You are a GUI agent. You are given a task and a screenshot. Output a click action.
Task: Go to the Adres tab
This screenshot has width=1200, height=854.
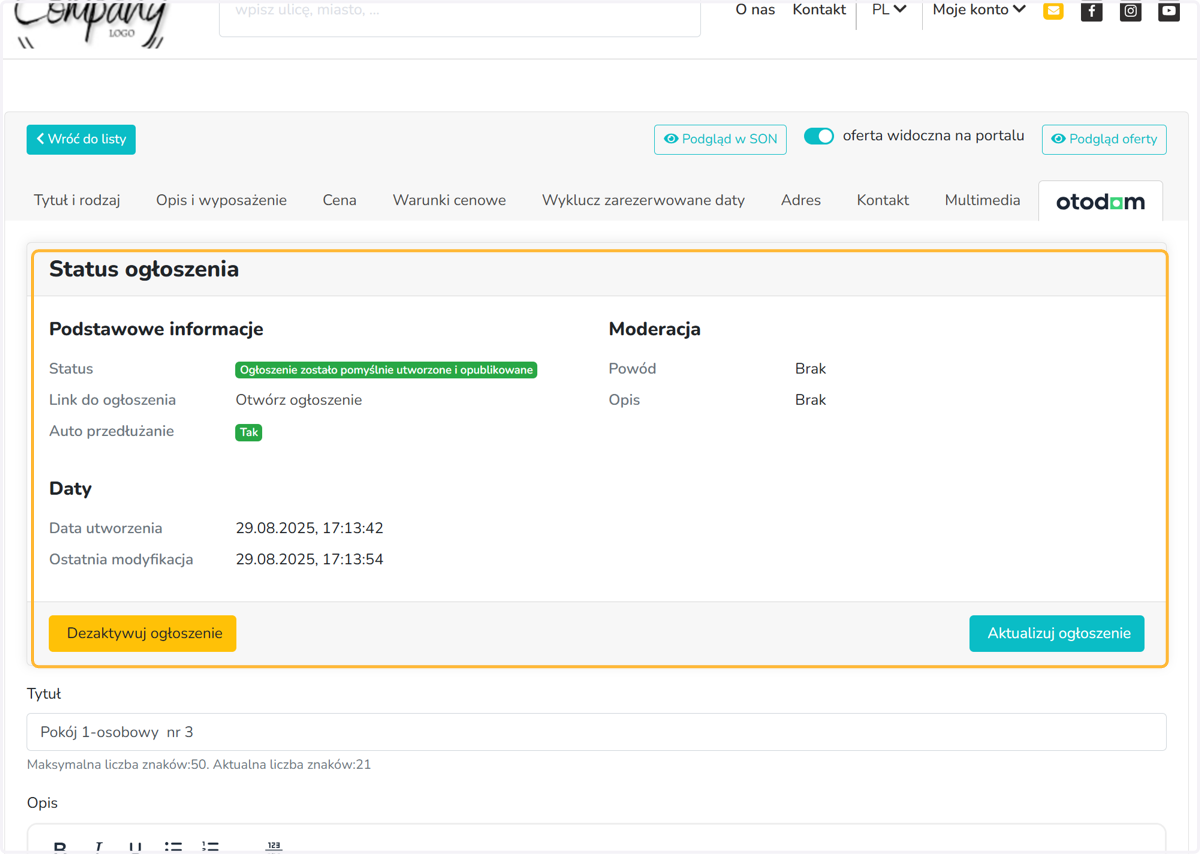[x=801, y=200]
